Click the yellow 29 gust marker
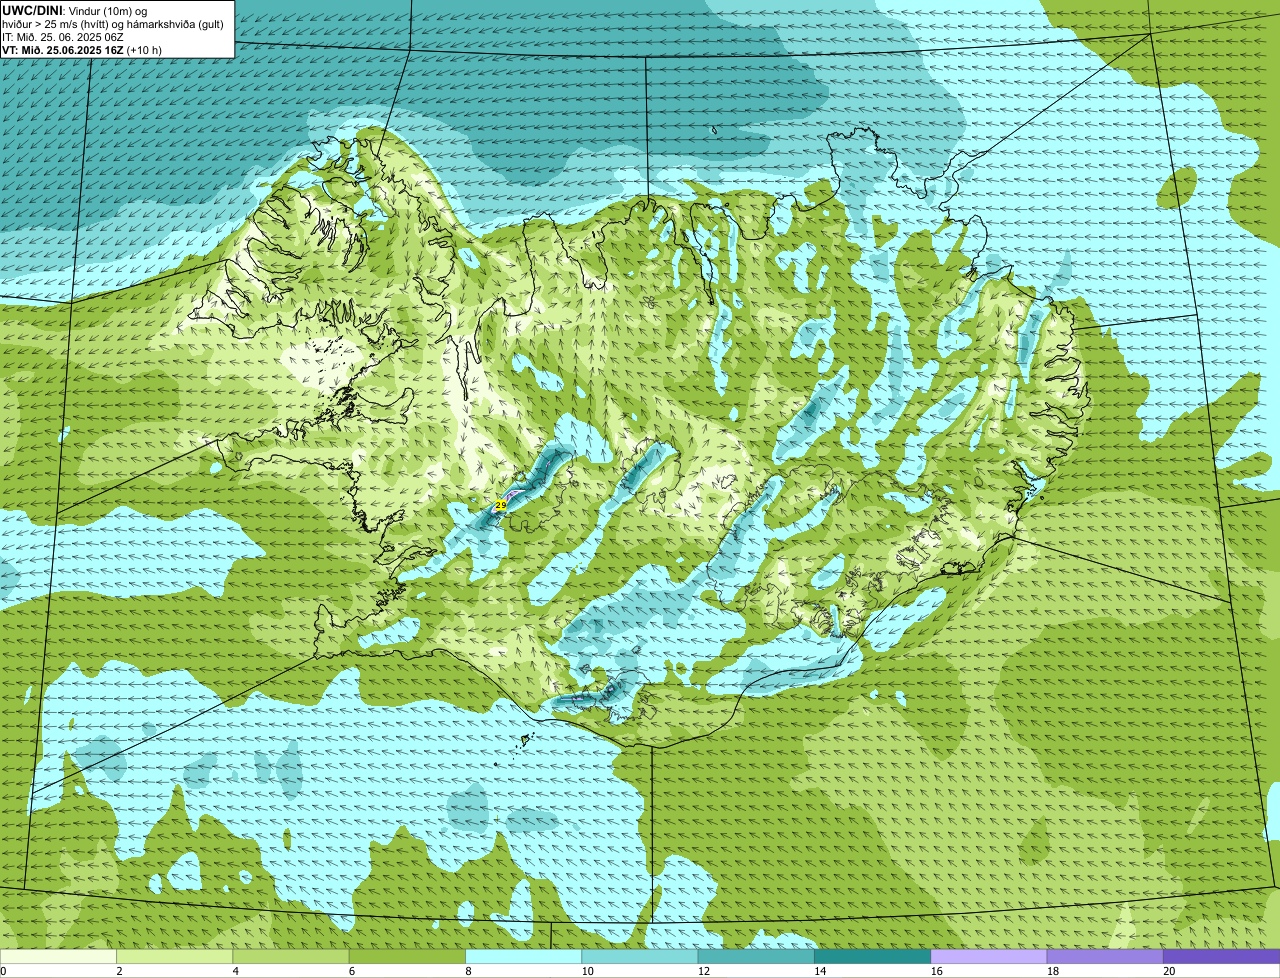Image resolution: width=1280 pixels, height=978 pixels. 500,506
